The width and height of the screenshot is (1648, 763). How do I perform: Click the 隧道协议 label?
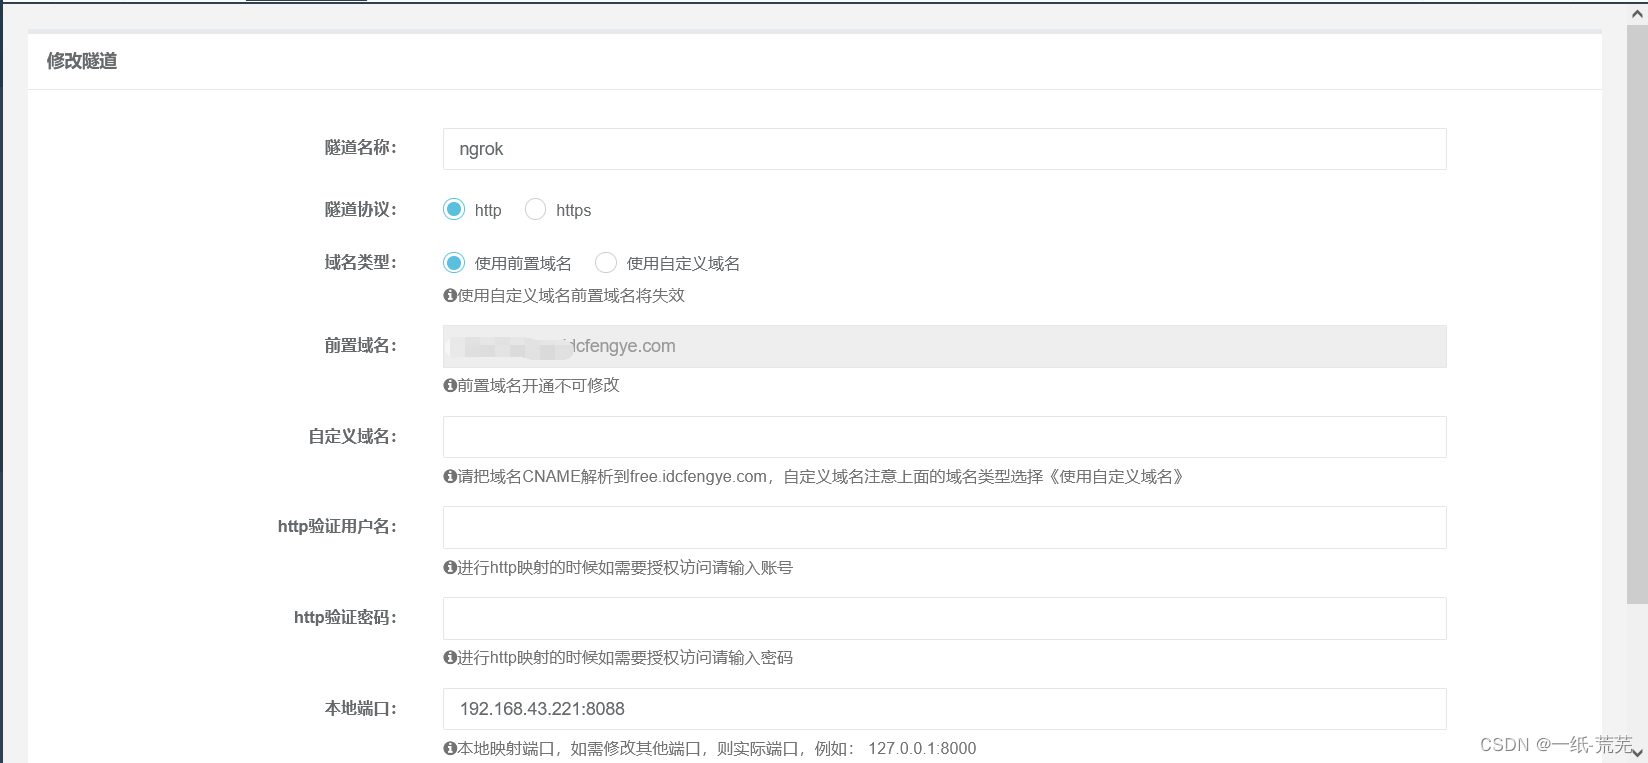(x=361, y=210)
